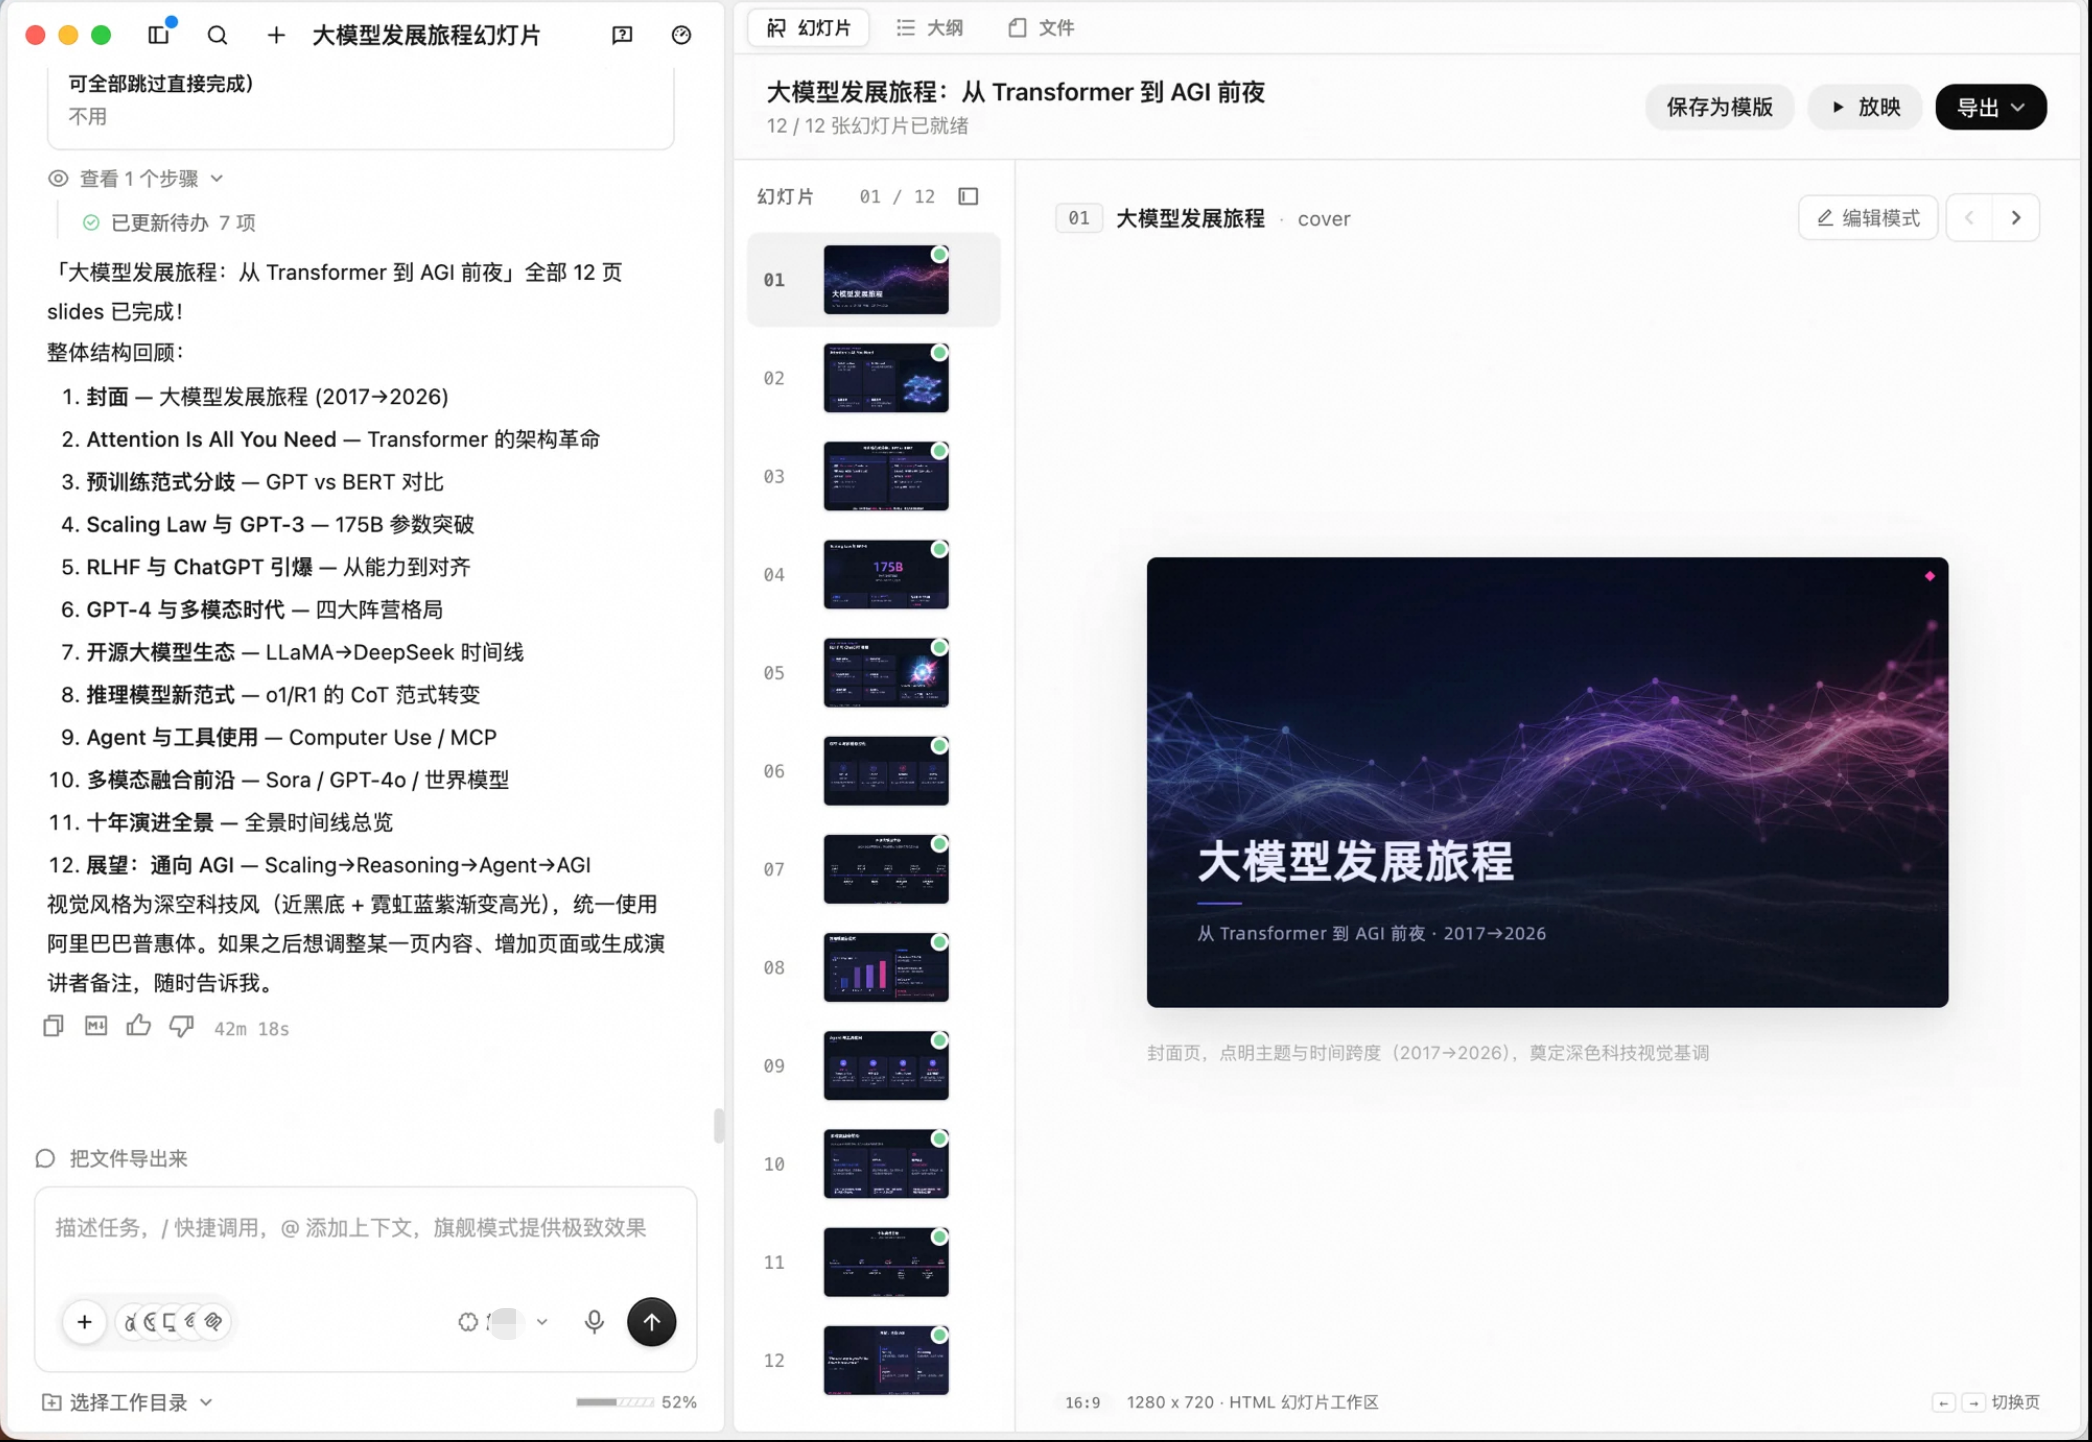This screenshot has width=2092, height=1442.
Task: Click the green check beside 已更新待办
Action: (91, 222)
